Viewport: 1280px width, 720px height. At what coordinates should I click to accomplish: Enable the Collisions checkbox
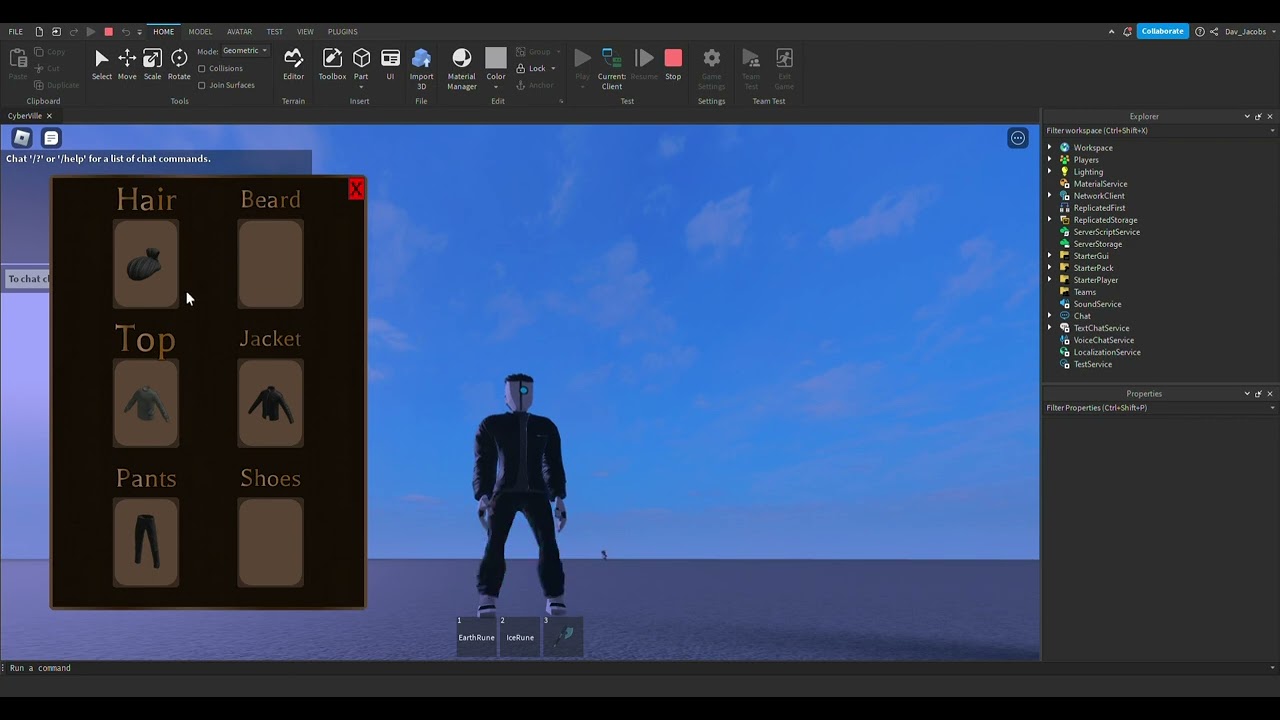pos(202,68)
